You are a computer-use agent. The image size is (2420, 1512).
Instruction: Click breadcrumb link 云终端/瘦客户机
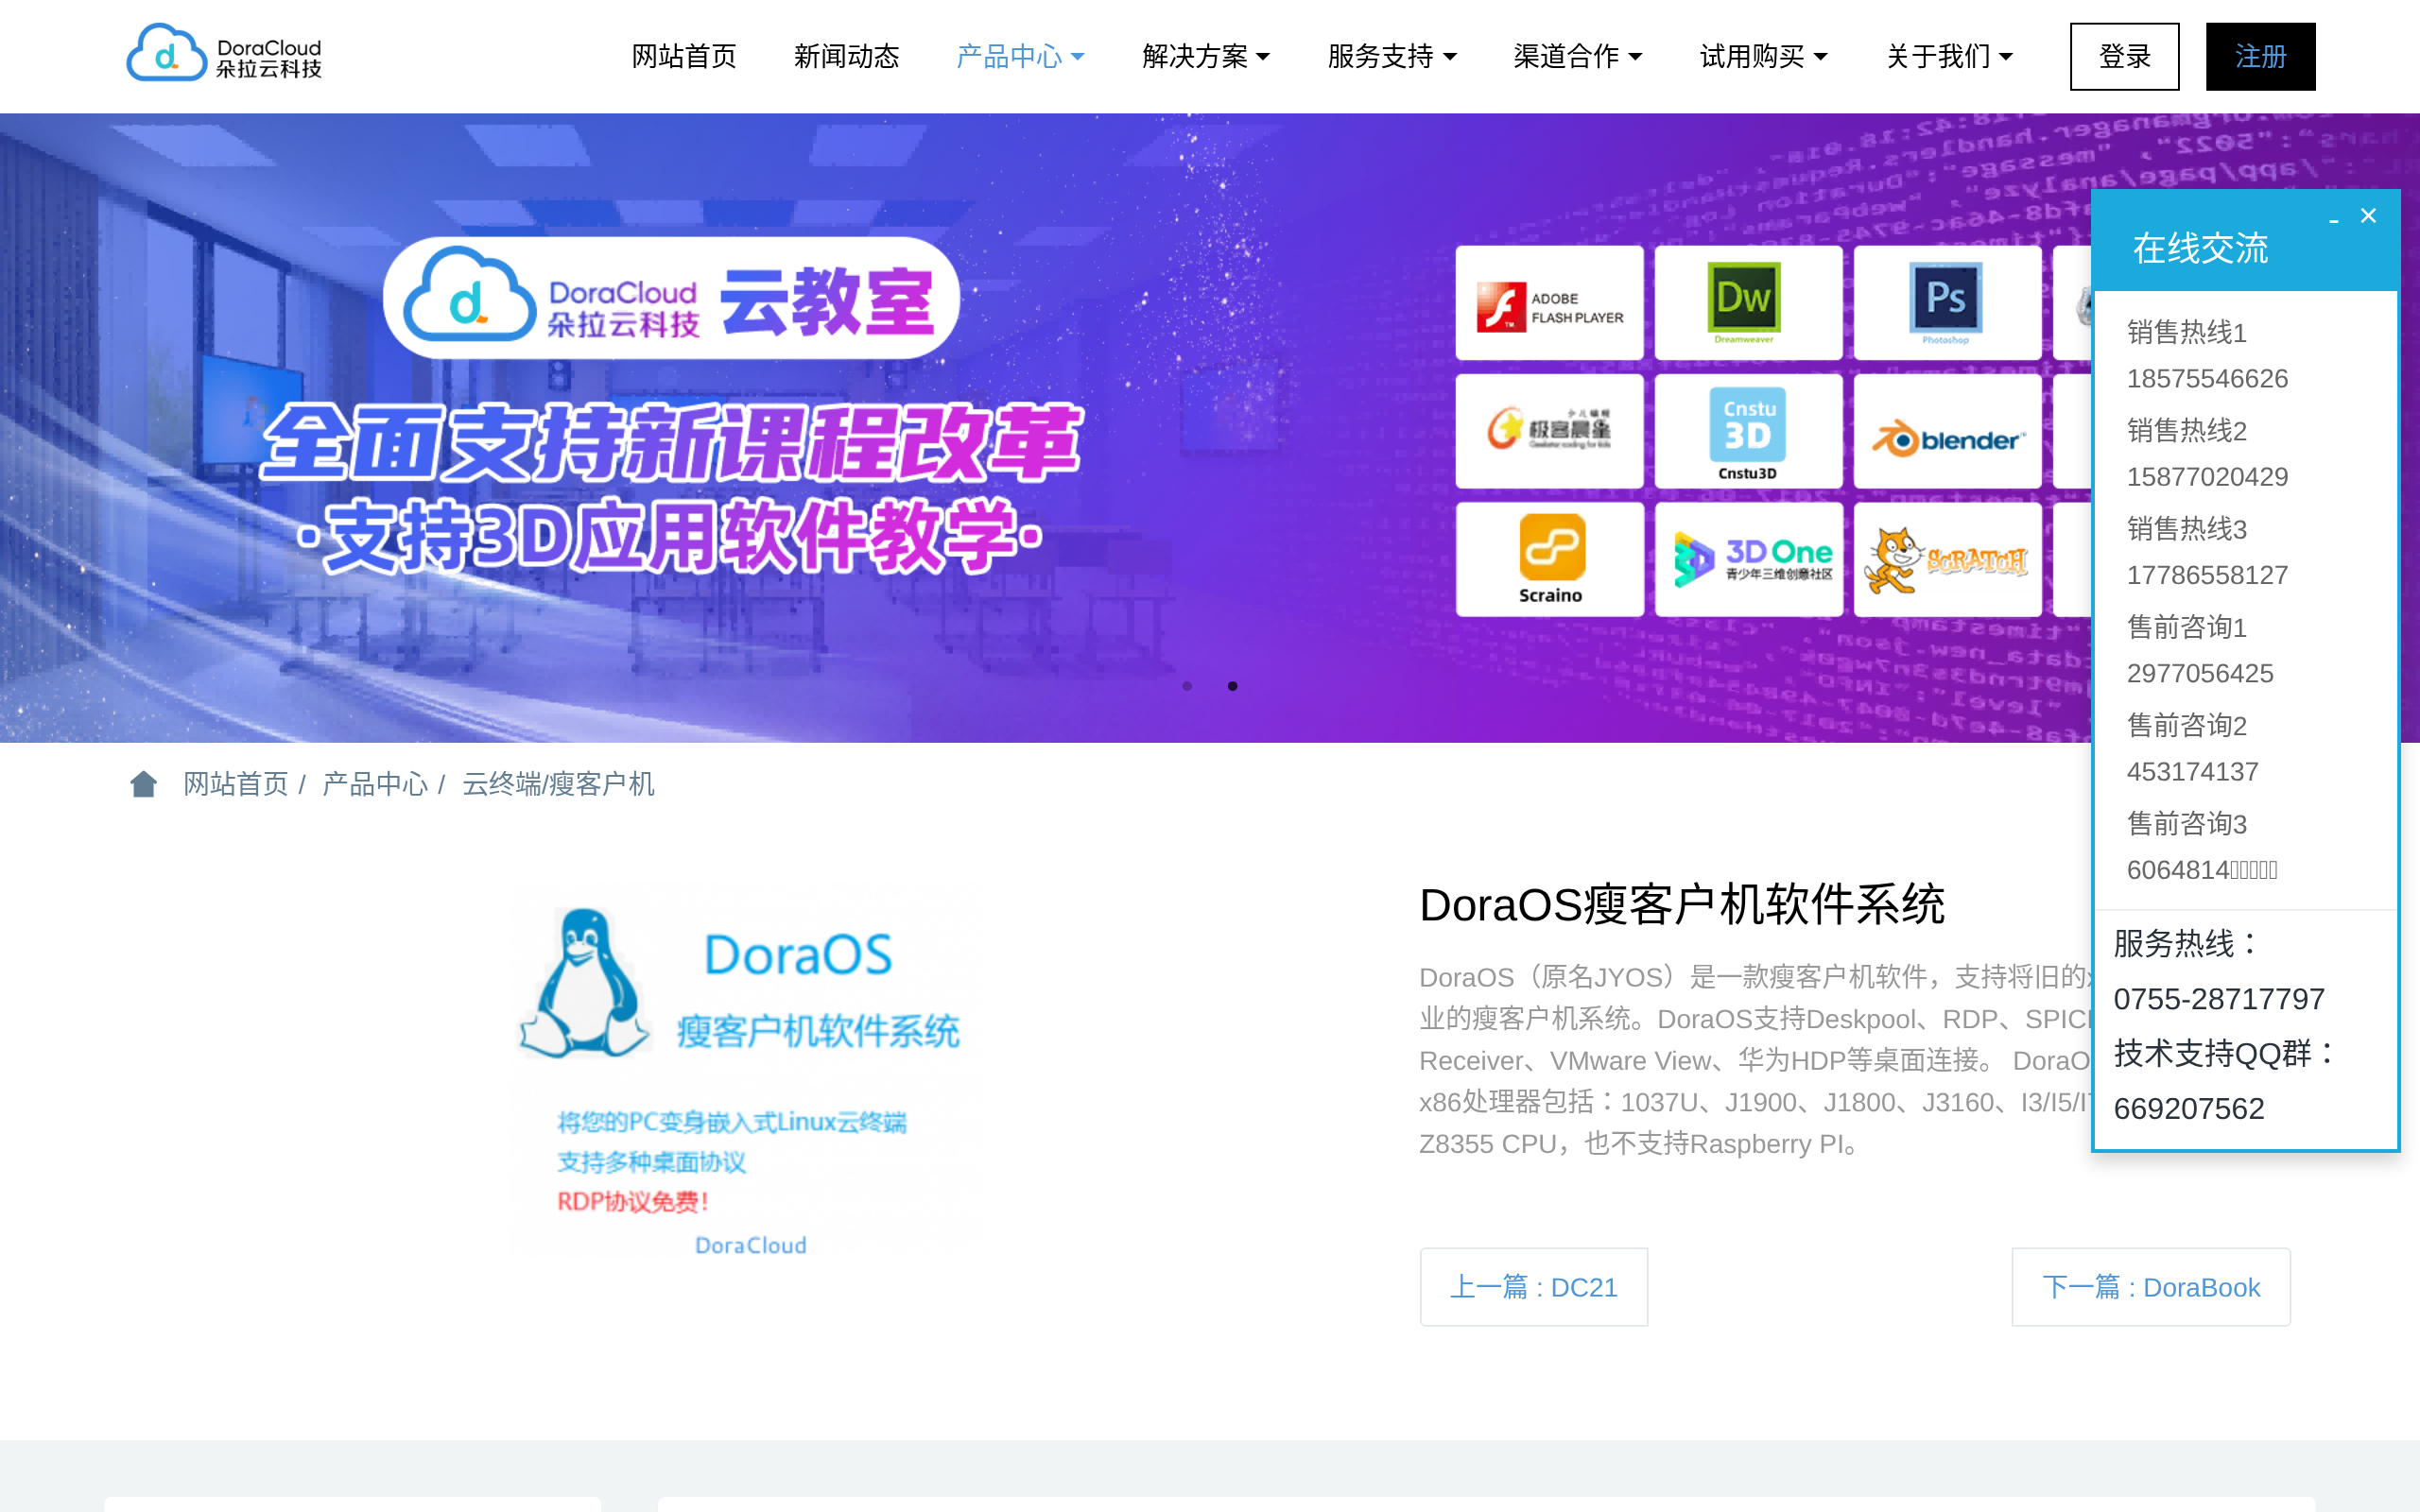558,784
